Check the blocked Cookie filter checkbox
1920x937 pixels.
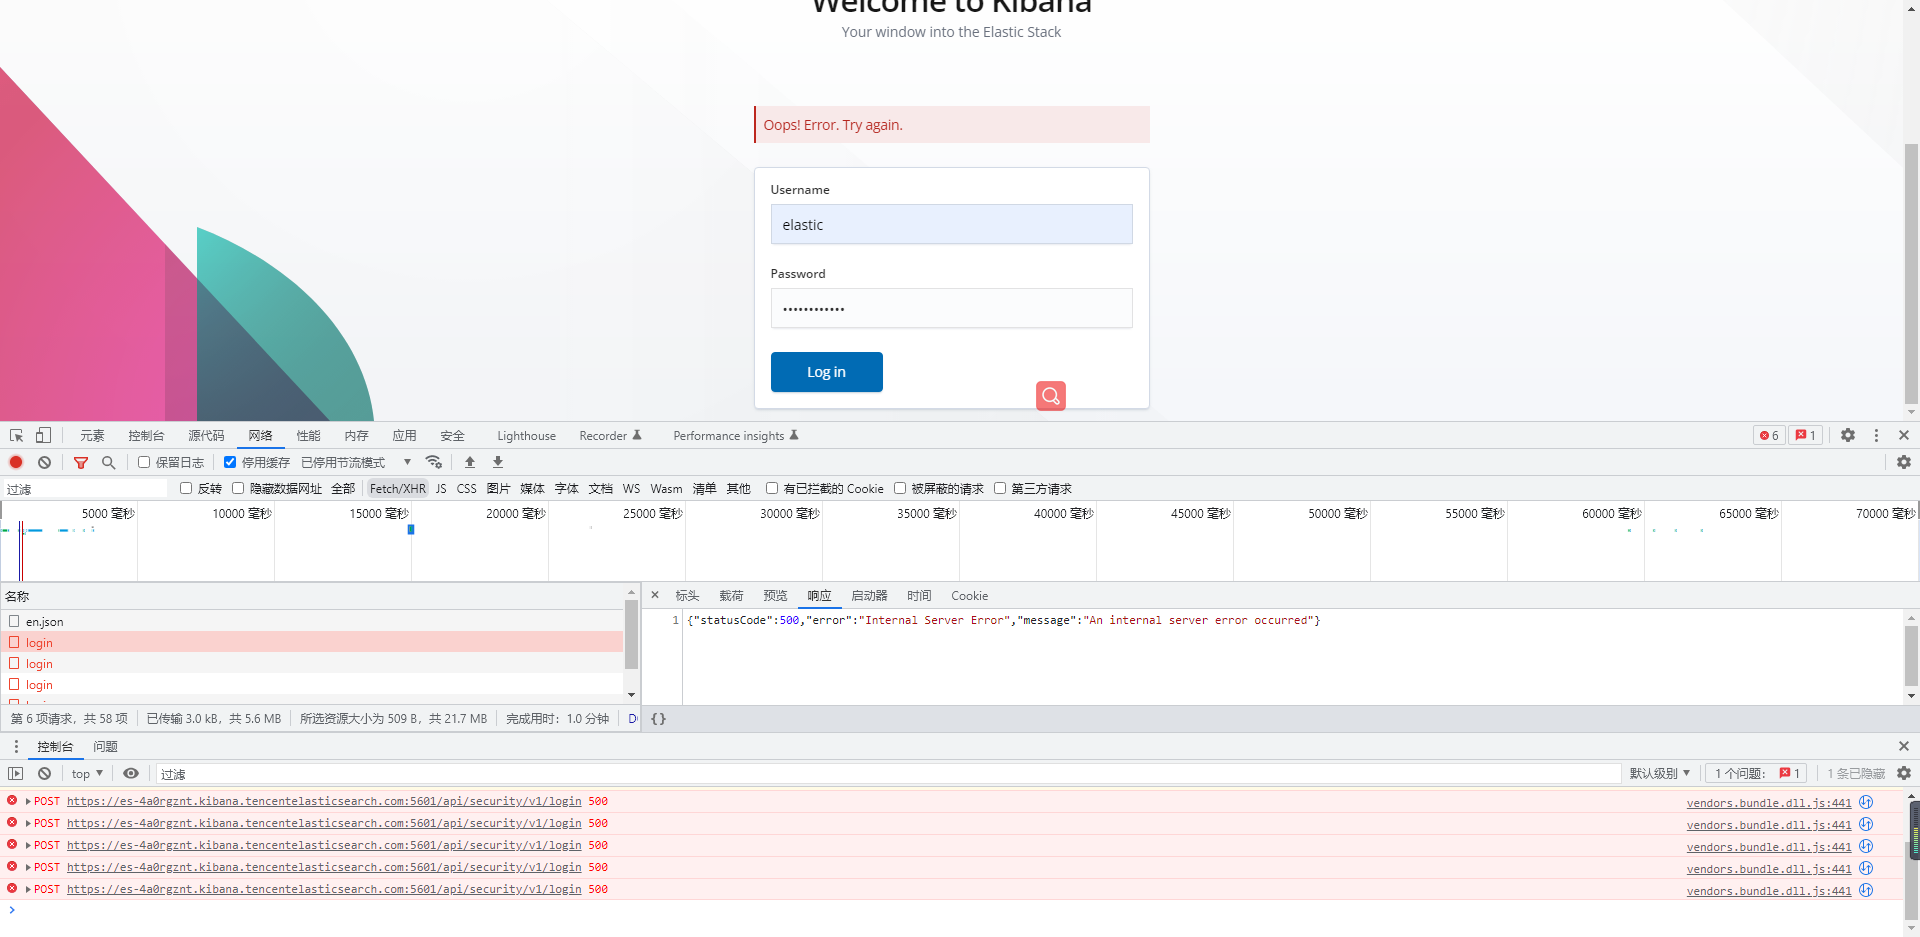pyautogui.click(x=772, y=488)
